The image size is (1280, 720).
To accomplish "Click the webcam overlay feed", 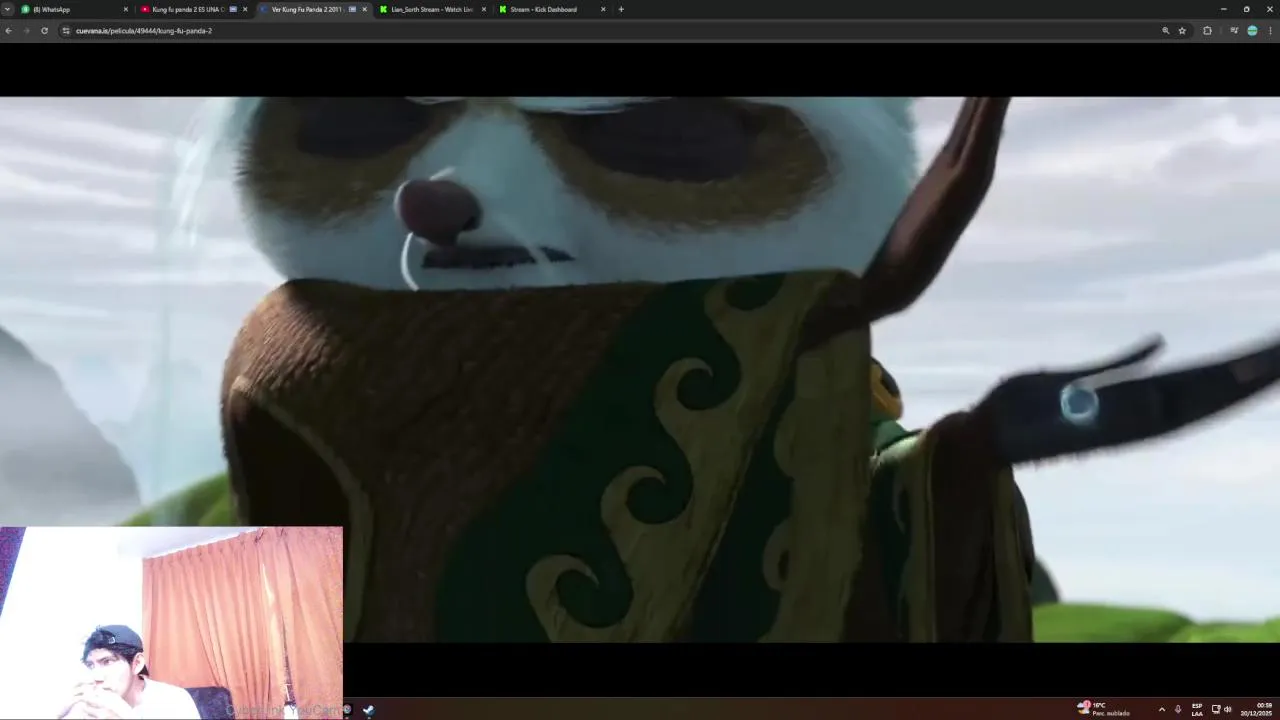I will (171, 622).
